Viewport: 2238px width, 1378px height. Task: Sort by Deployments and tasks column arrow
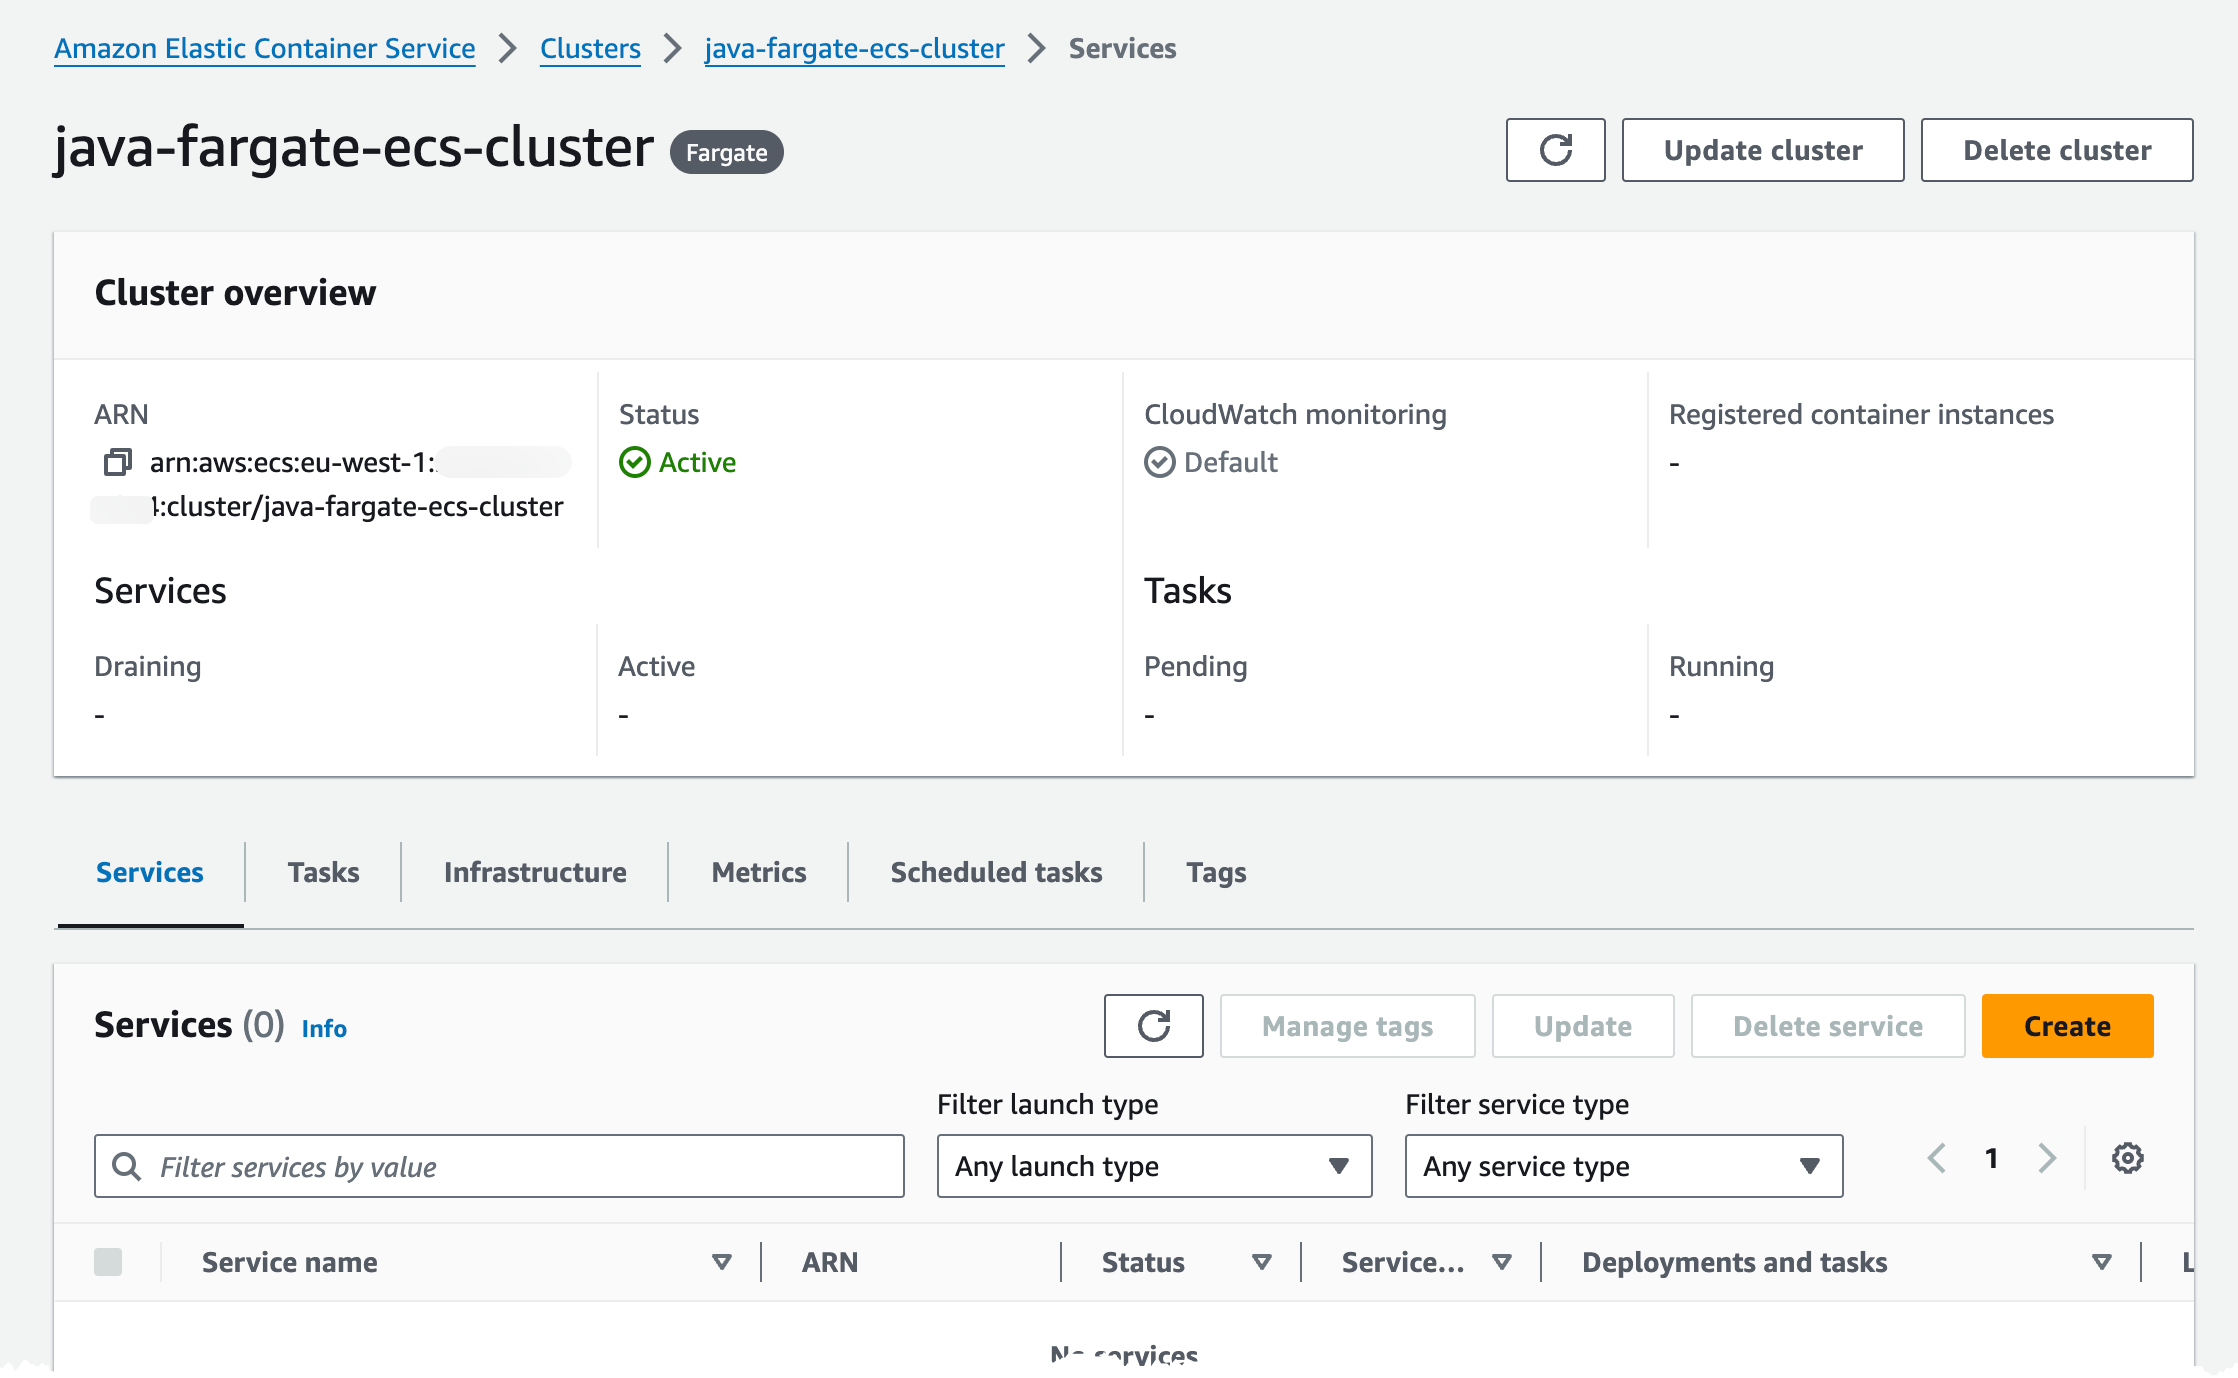(x=2101, y=1262)
